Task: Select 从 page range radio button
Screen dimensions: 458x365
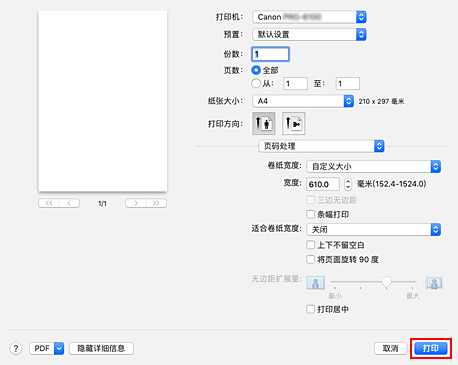Action: (256, 83)
